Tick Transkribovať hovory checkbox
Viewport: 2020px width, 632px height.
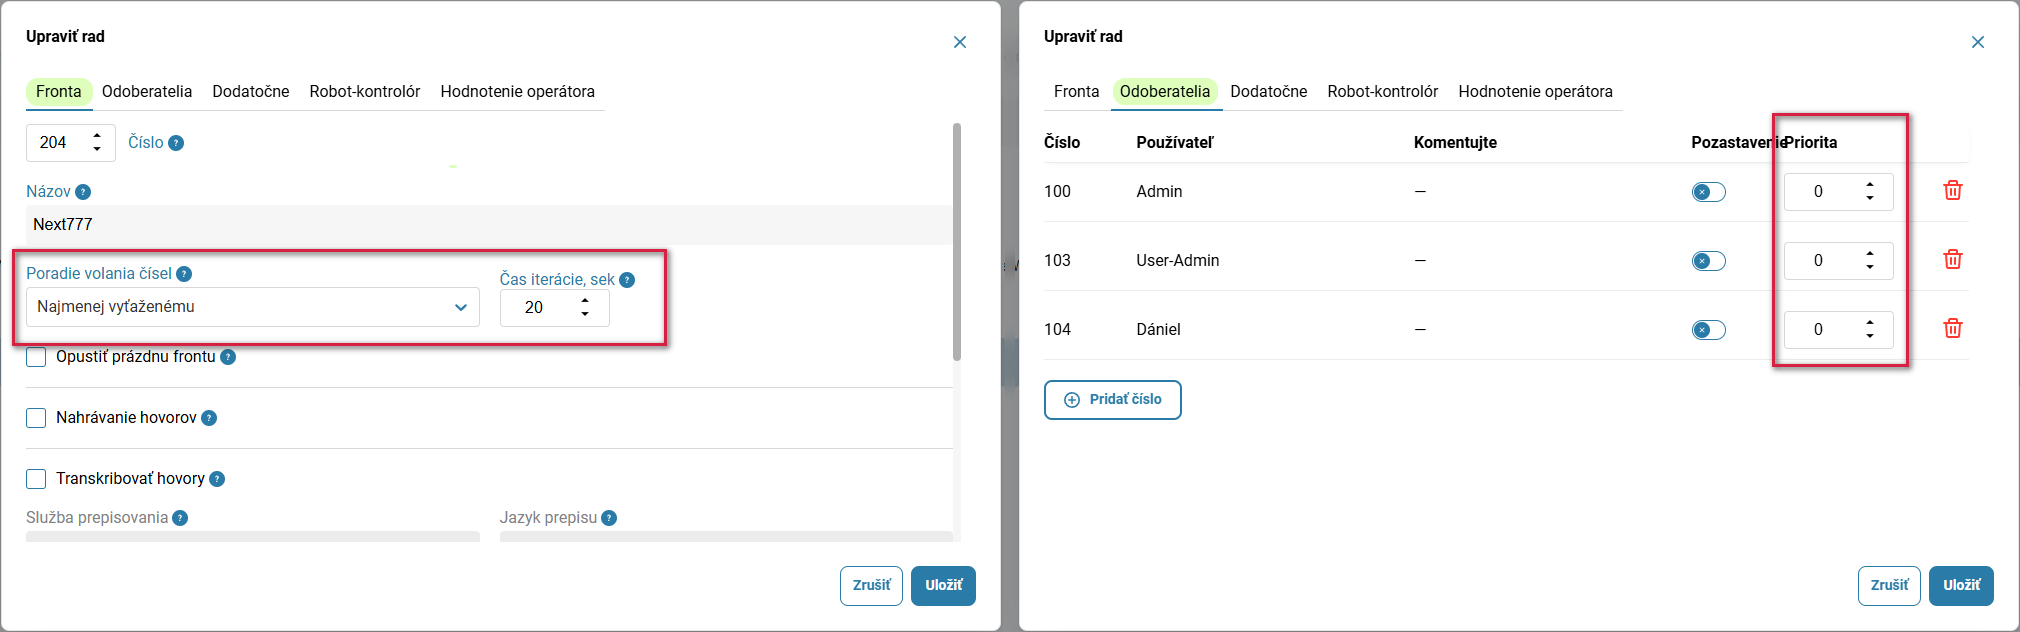tap(36, 479)
